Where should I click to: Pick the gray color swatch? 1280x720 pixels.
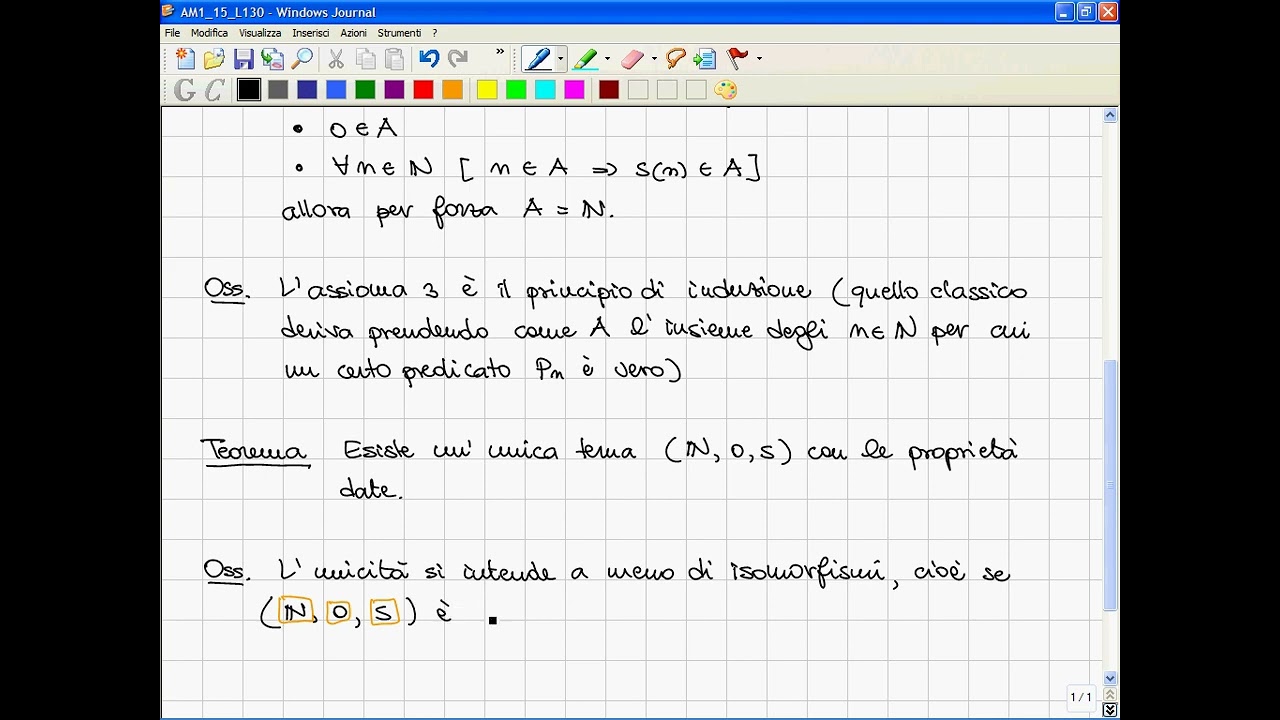click(278, 90)
